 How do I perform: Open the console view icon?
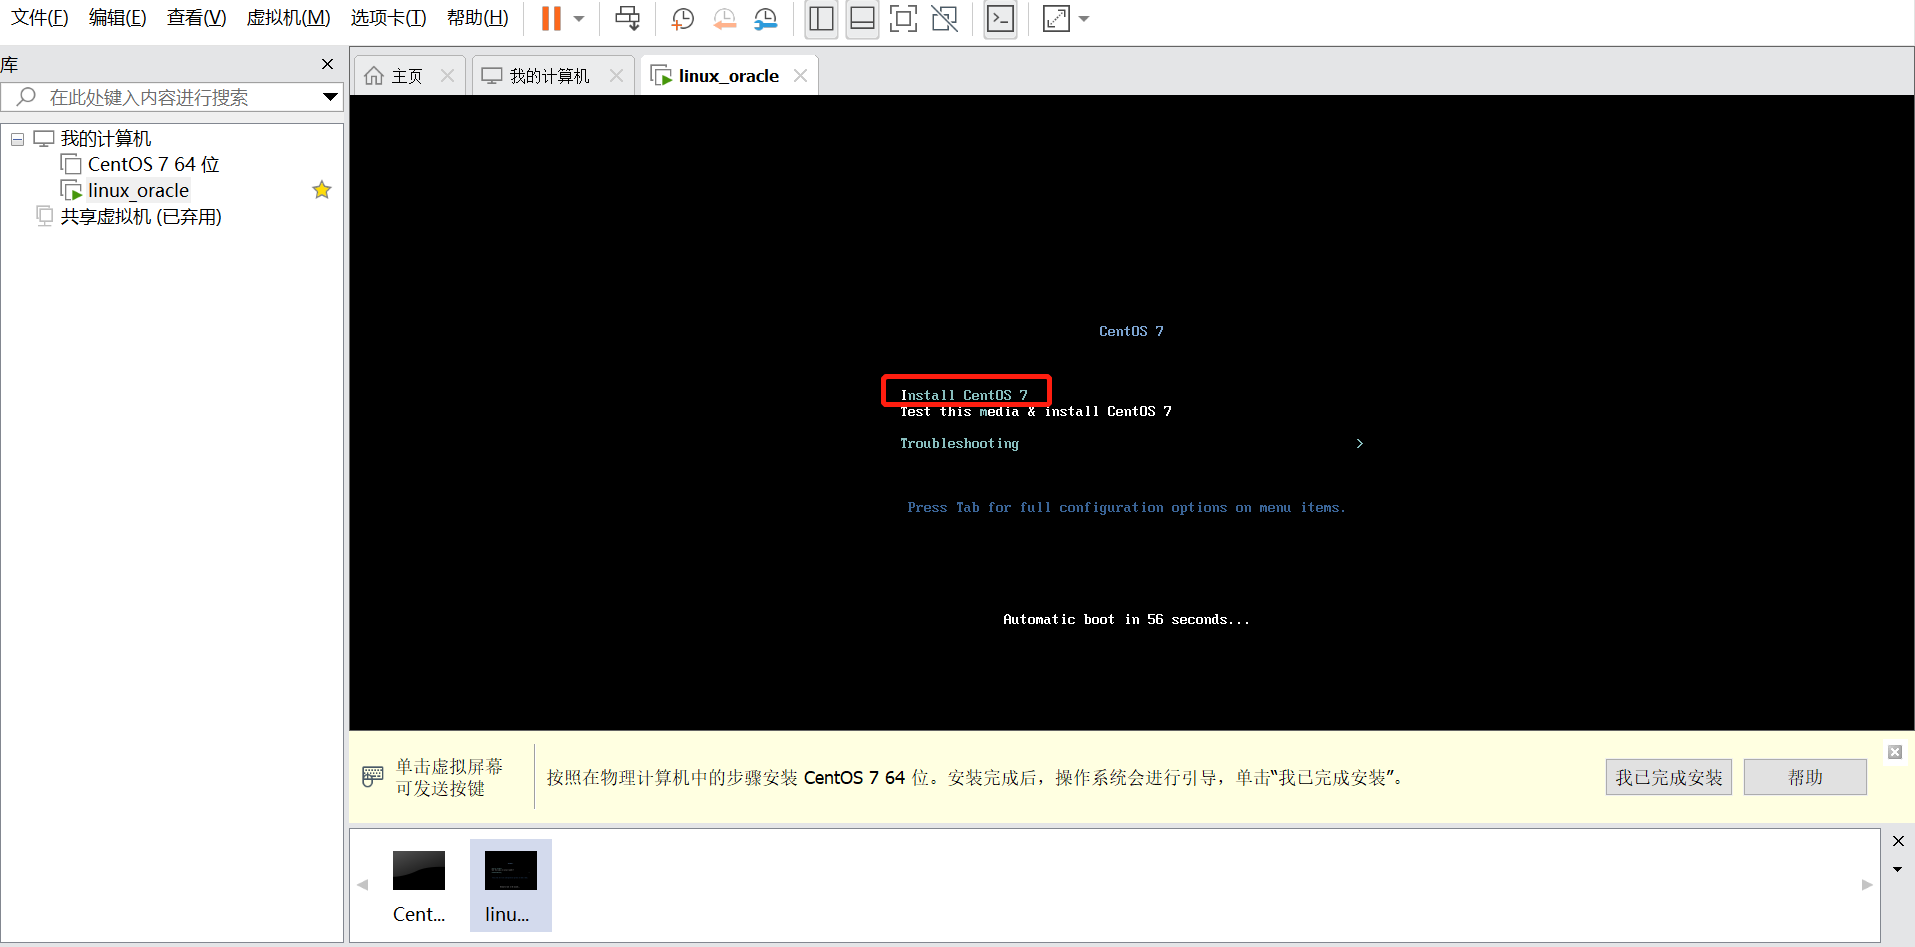[1000, 19]
